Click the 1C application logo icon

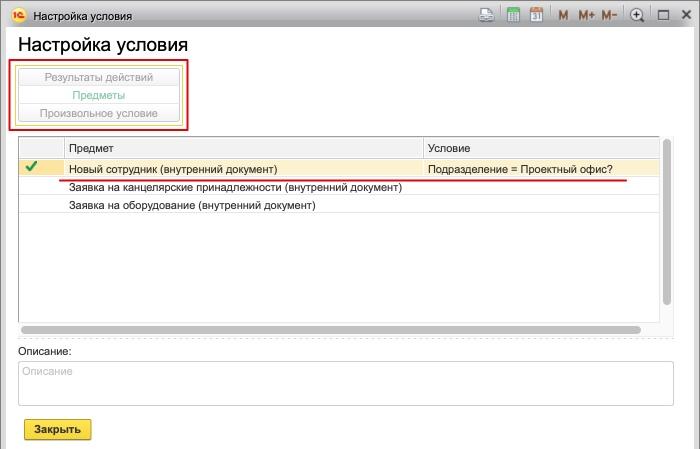pyautogui.click(x=18, y=16)
